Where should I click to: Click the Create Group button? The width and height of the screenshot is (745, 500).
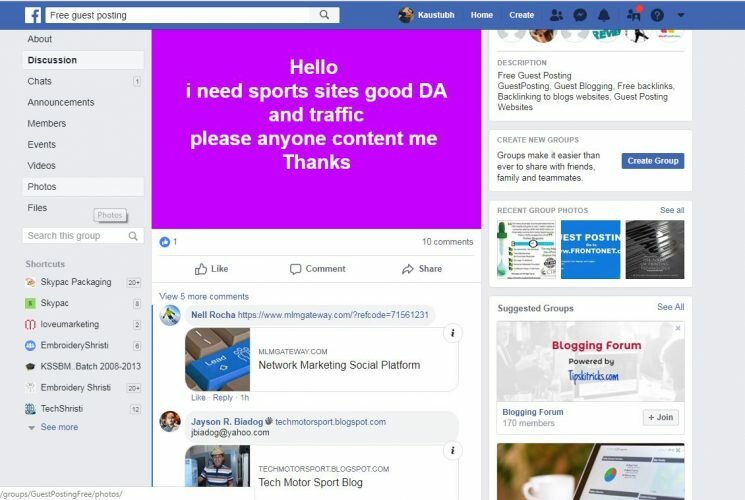click(x=652, y=161)
